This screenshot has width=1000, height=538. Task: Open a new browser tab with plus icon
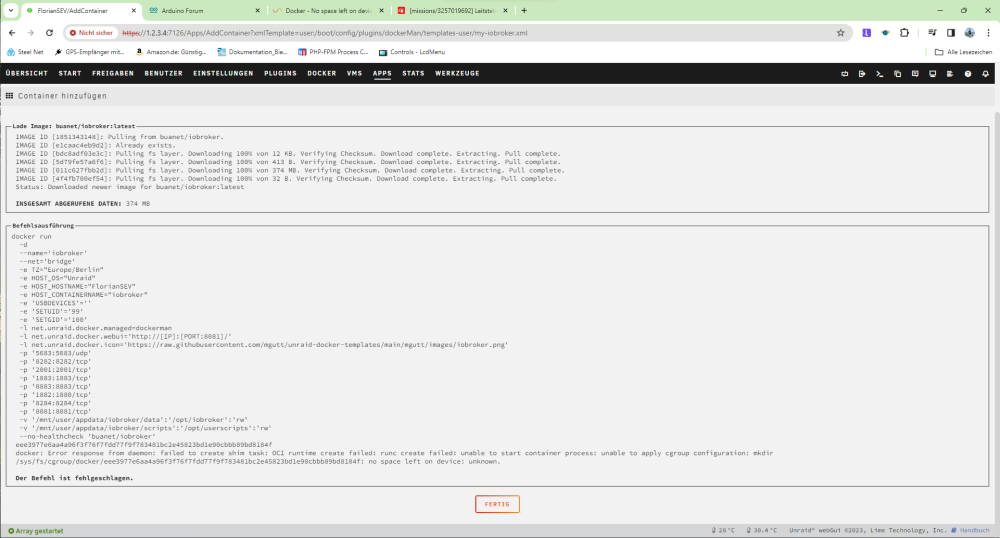524,10
